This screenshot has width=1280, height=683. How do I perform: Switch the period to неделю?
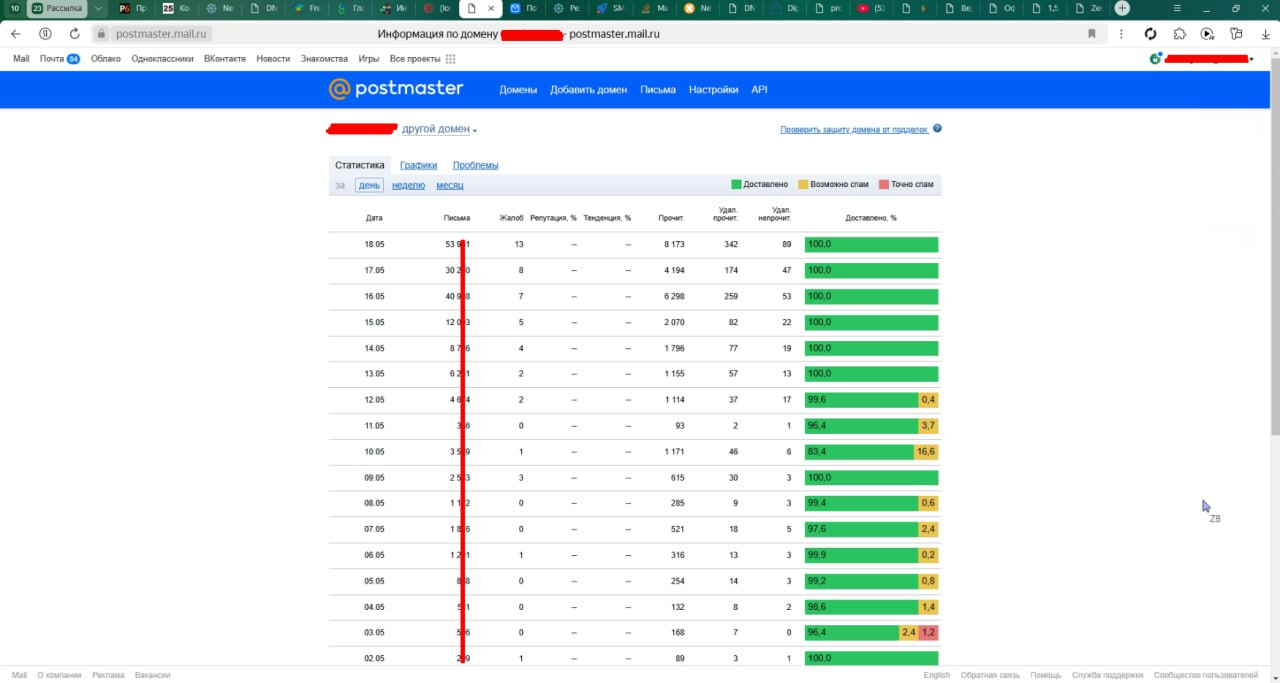408,185
